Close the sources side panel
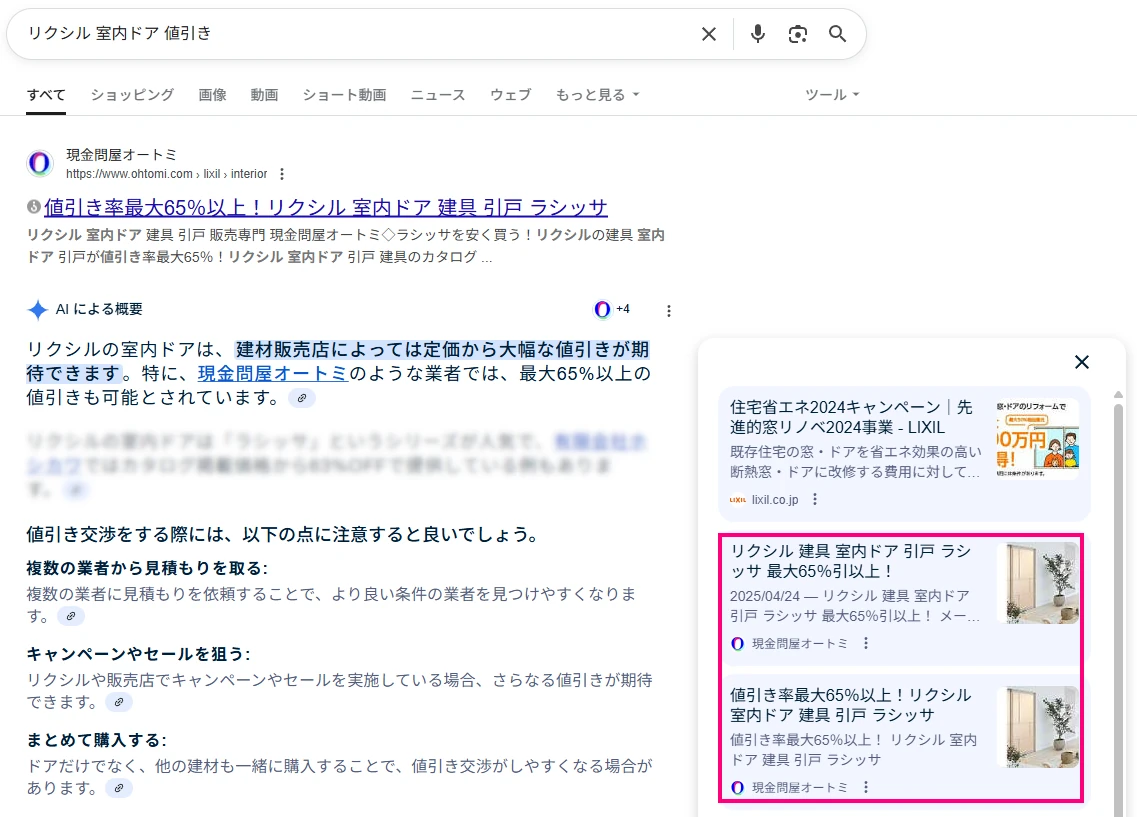This screenshot has width=1137, height=817. click(x=1081, y=362)
